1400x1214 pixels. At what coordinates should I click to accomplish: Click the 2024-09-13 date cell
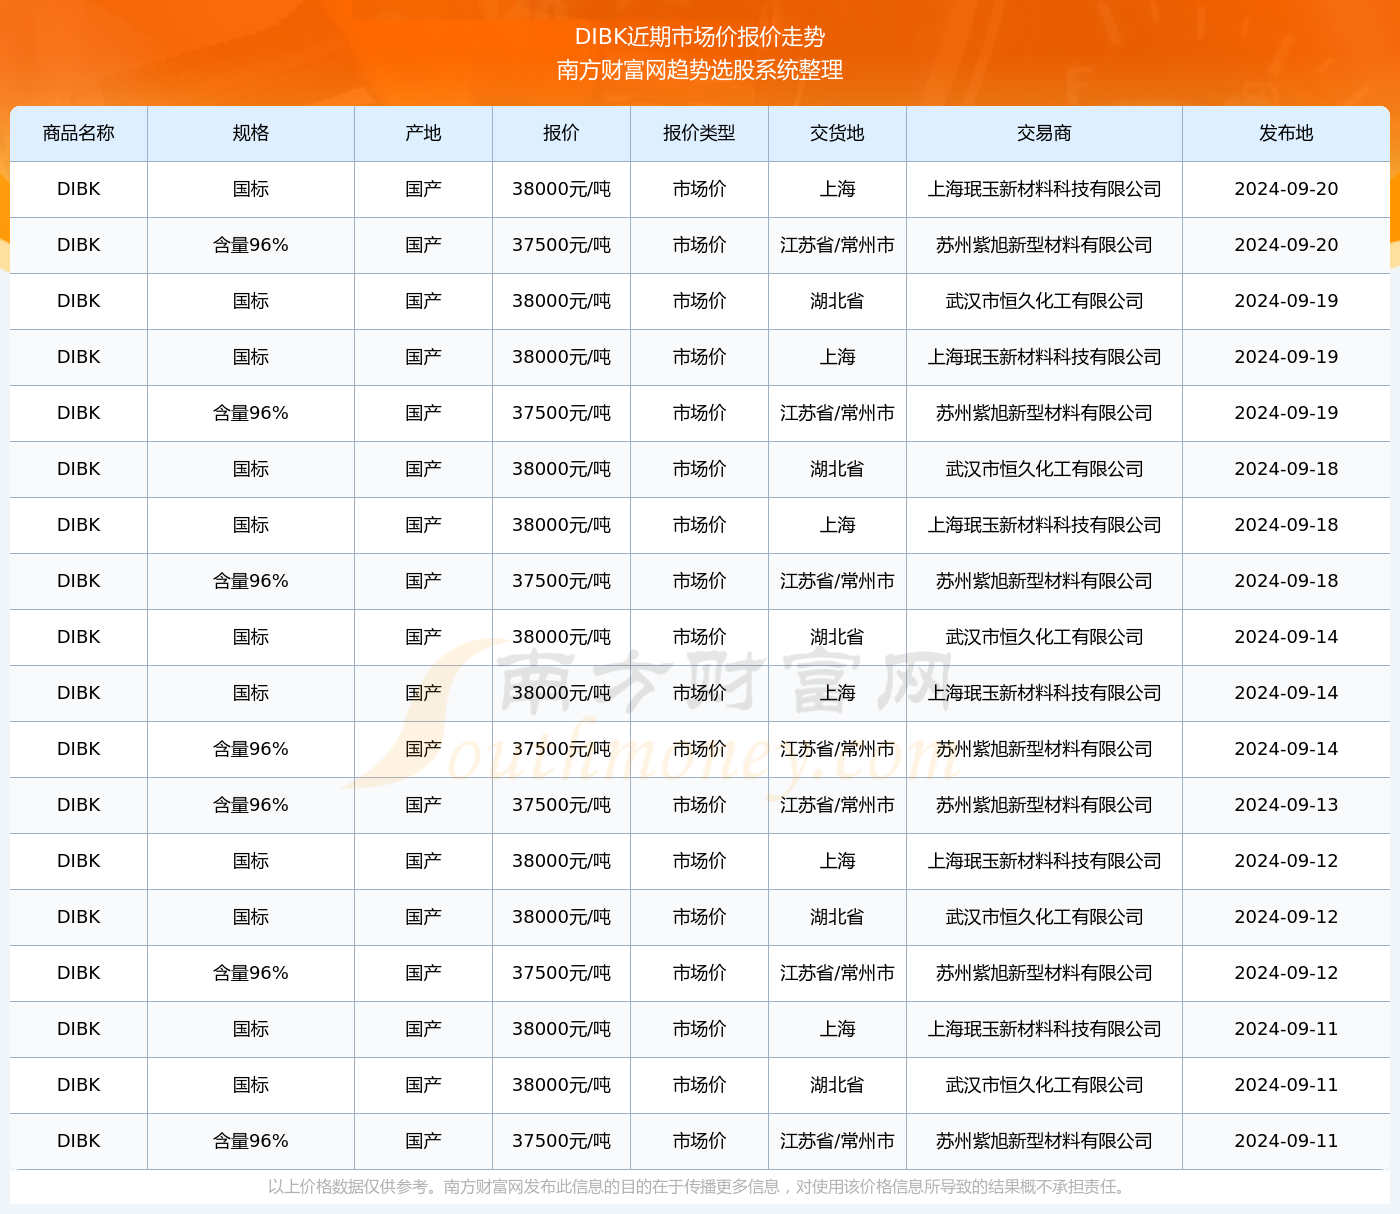coord(1286,805)
